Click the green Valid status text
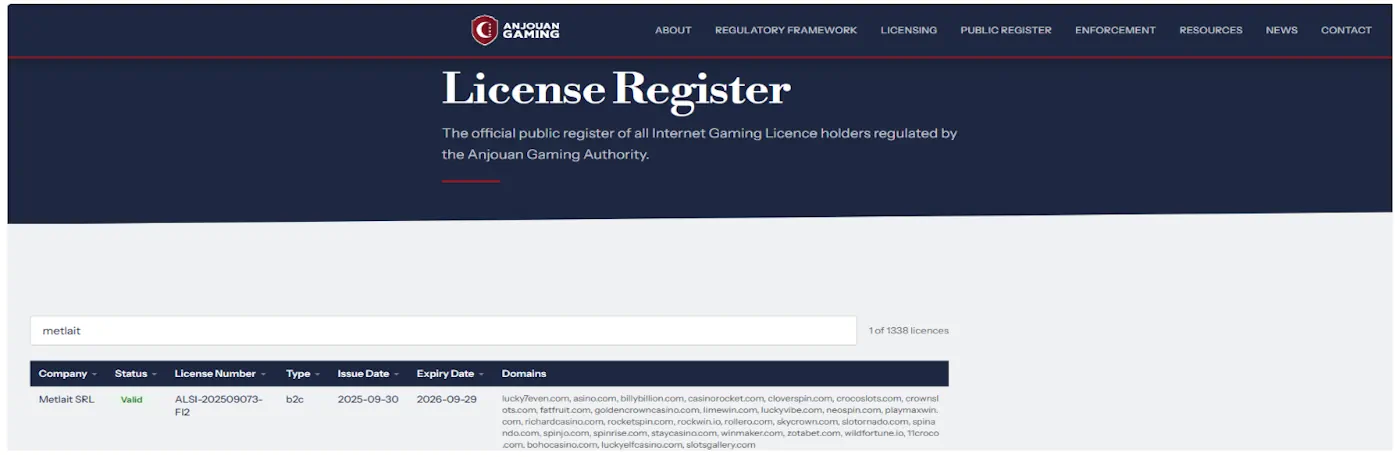 coord(131,399)
